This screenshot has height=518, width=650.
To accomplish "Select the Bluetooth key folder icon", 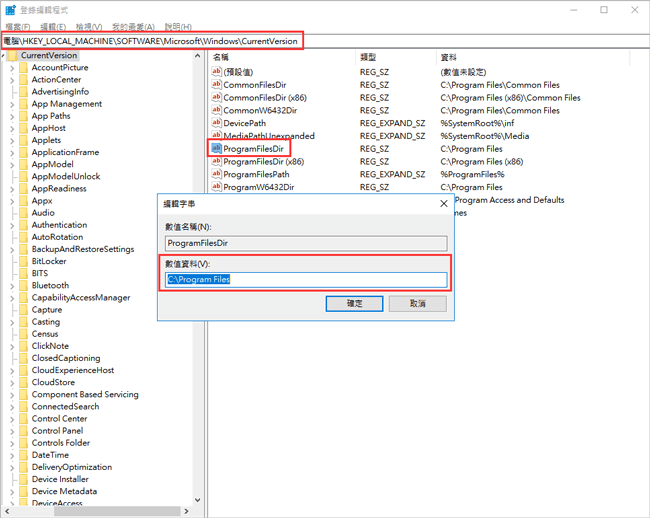I will 23,285.
